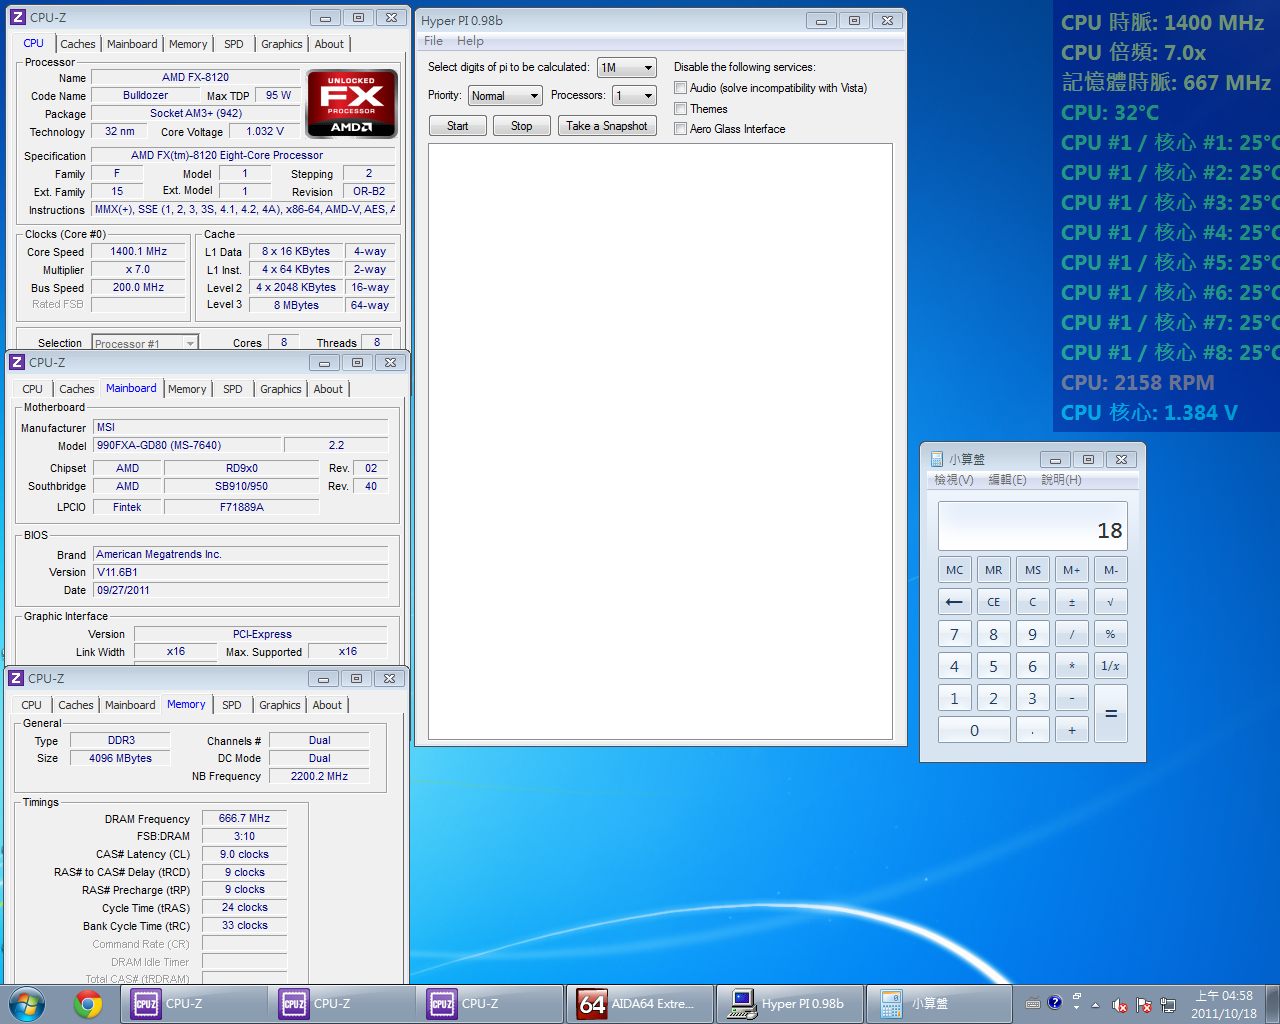Click calculator plus/minus sign button
This screenshot has width=1280, height=1024.
pyautogui.click(x=1071, y=602)
